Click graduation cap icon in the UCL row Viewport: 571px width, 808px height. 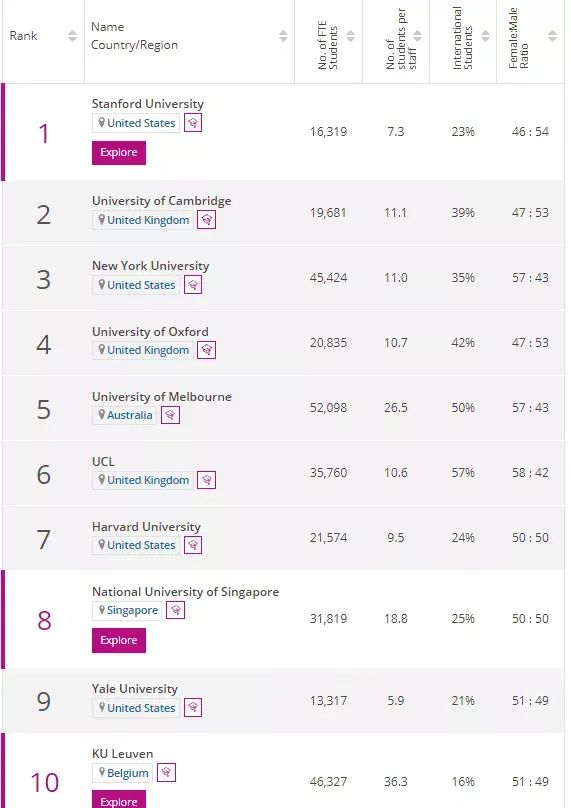207,480
